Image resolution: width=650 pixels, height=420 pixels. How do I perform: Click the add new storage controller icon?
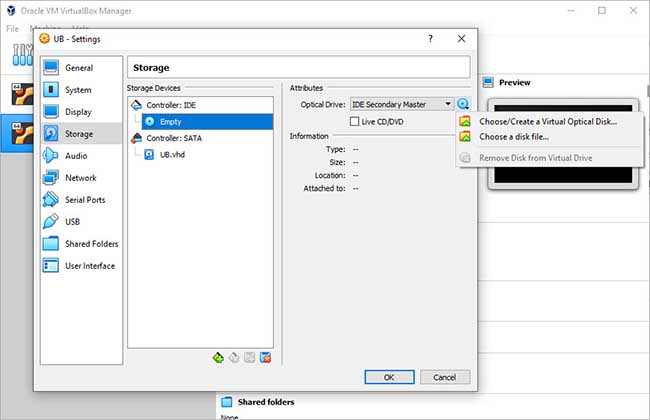pyautogui.click(x=218, y=357)
